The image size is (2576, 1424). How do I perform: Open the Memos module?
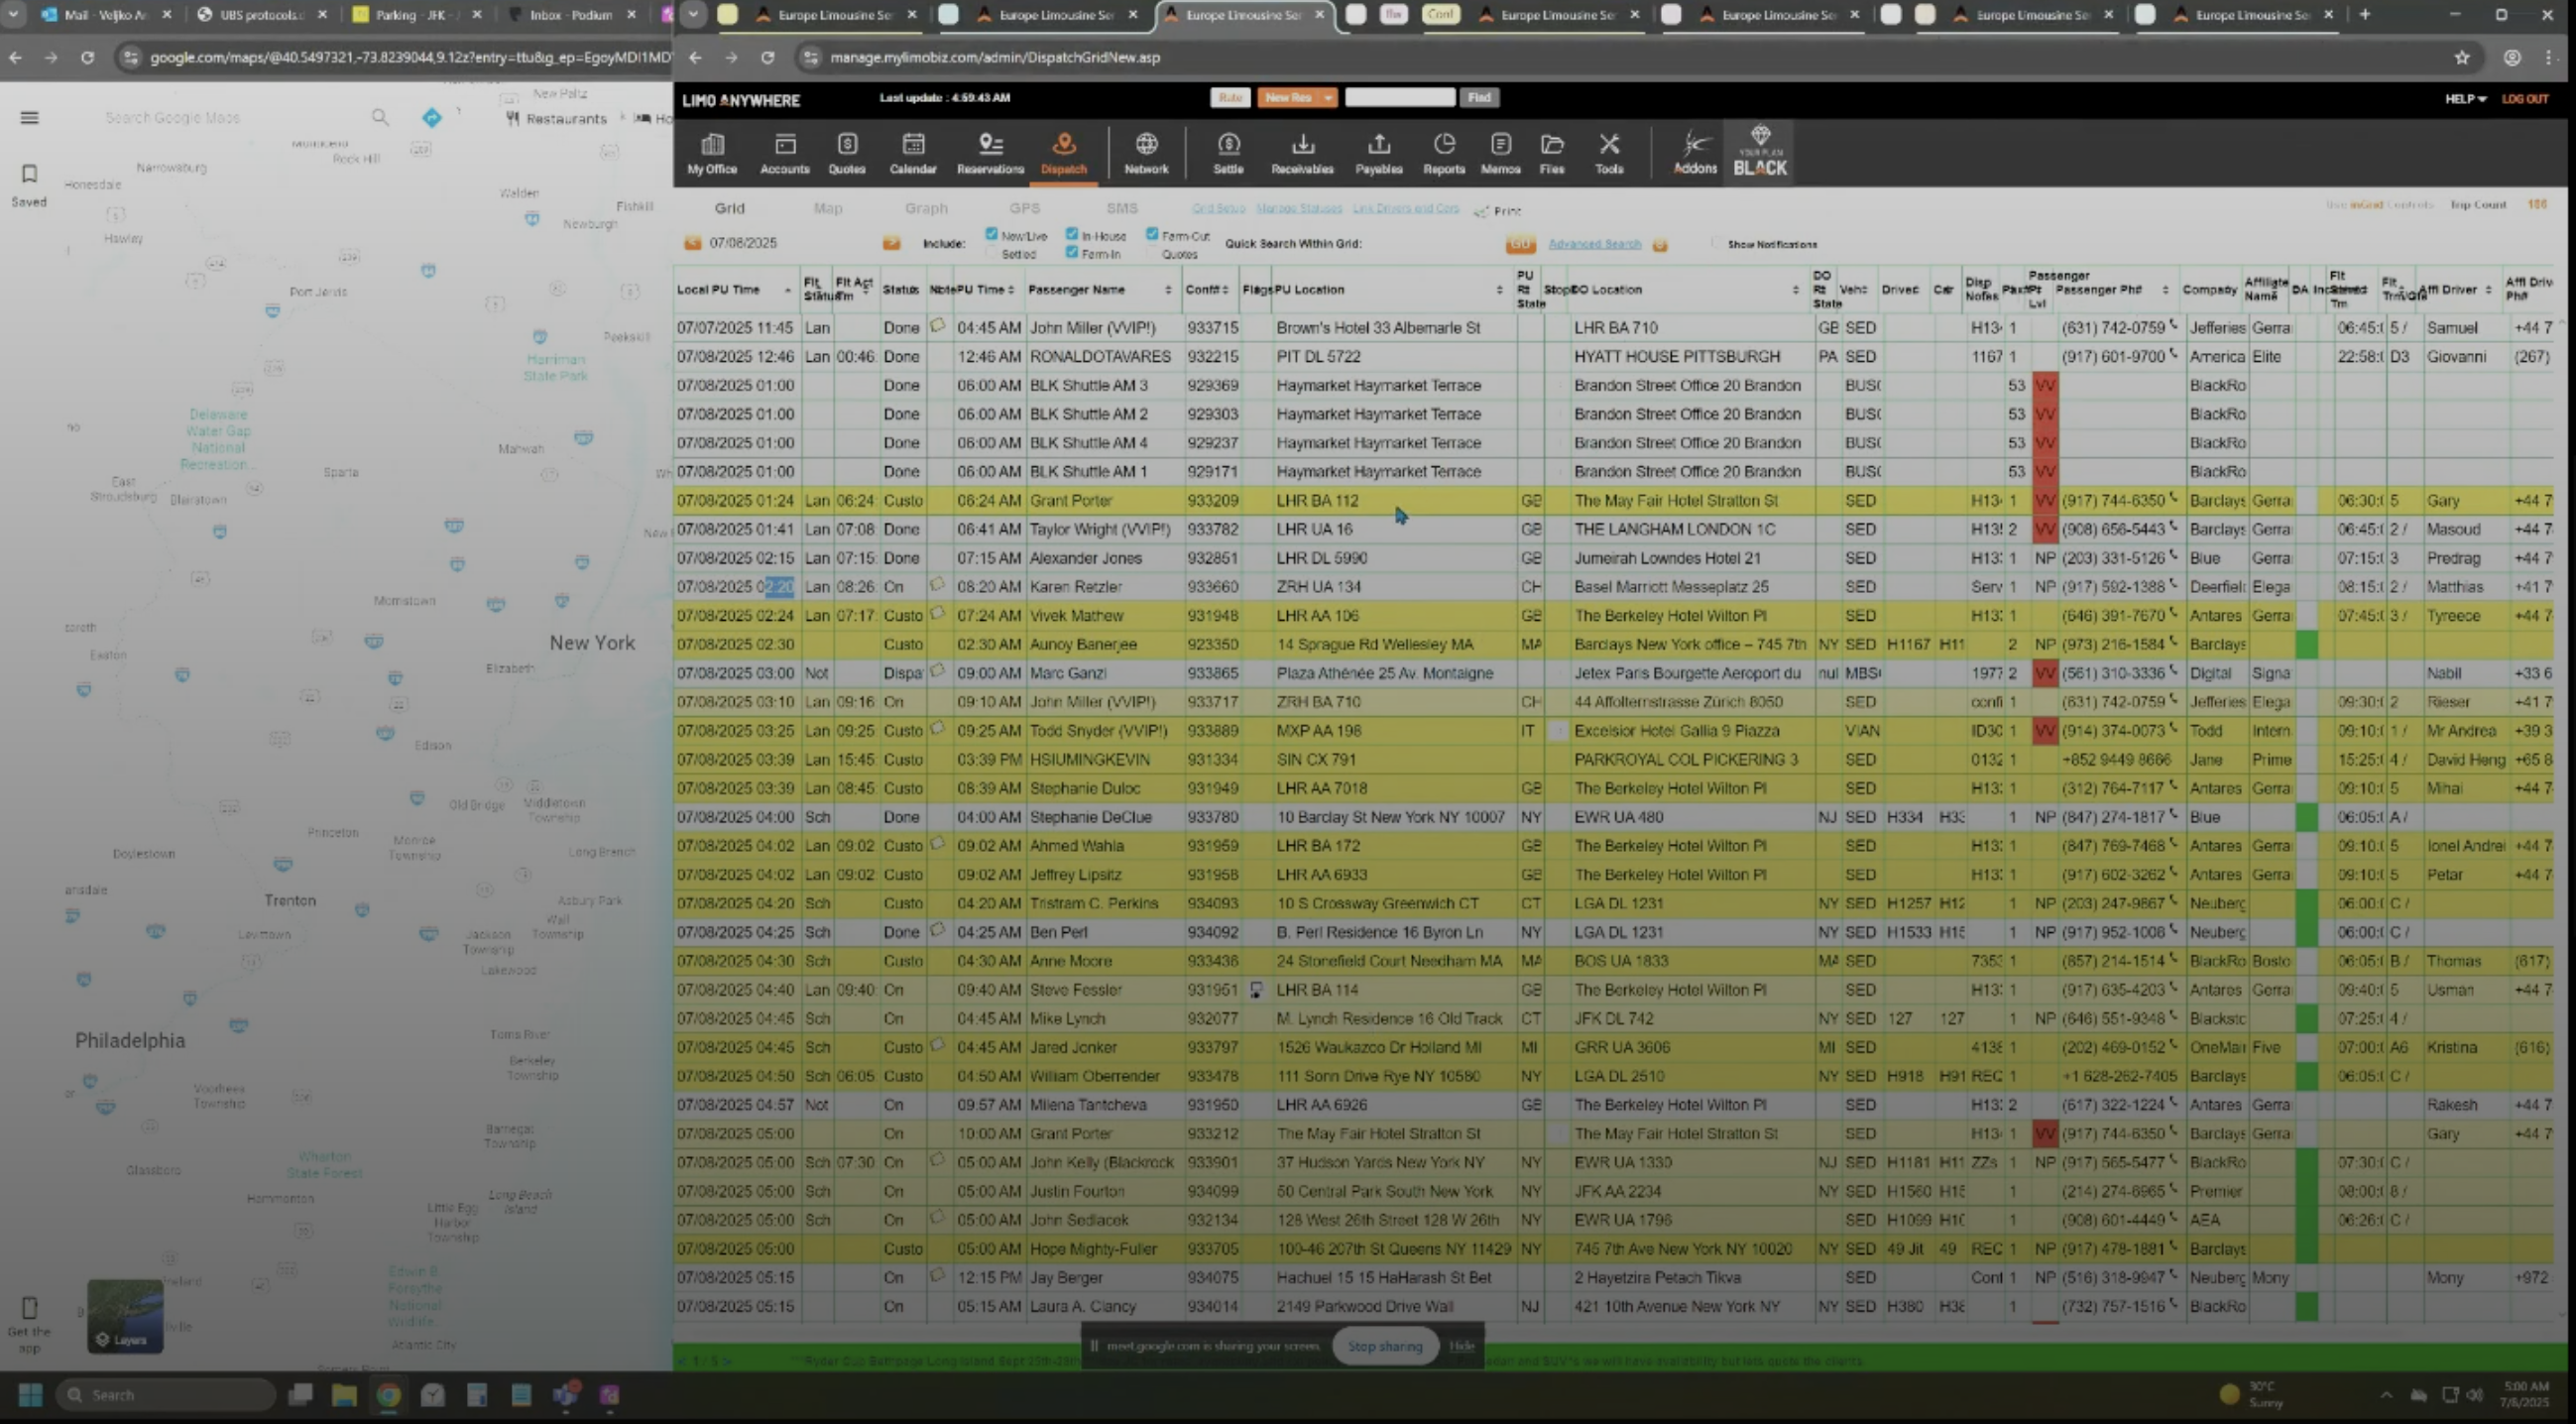(1500, 152)
